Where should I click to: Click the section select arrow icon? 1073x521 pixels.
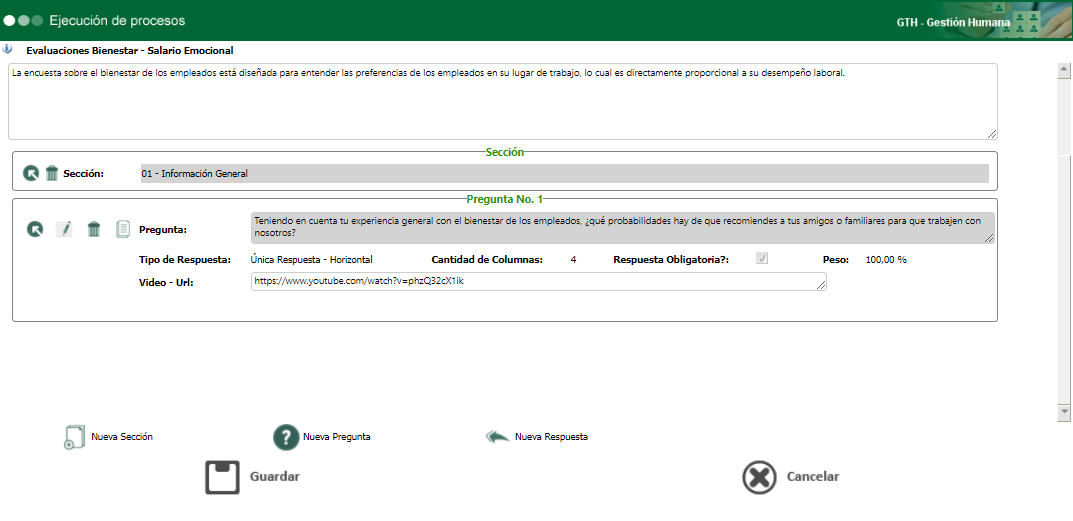click(31, 173)
